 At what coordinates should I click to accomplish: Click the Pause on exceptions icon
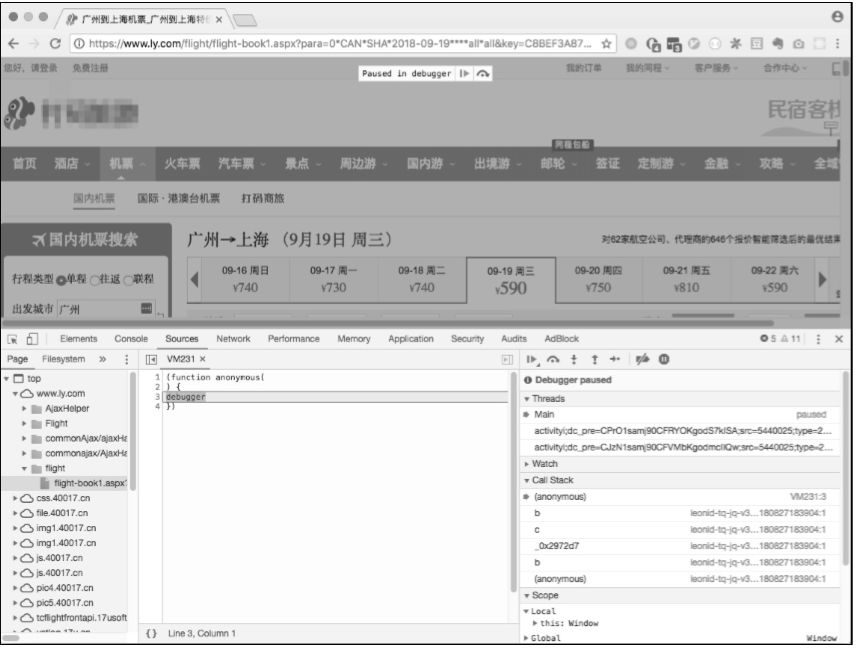pyautogui.click(x=664, y=358)
